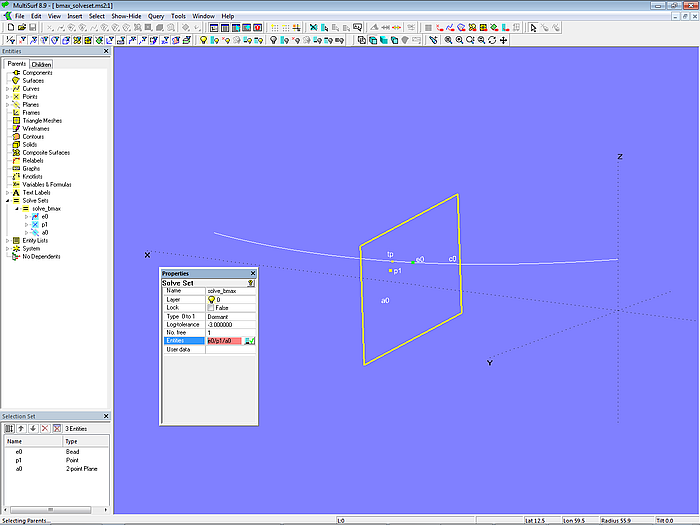This screenshot has height=525, width=700.
Task: Select the solve_bmax tree item
Action: coord(46,208)
